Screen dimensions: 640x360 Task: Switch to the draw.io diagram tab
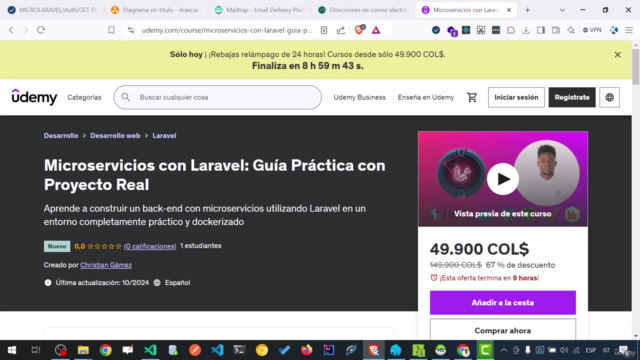click(156, 10)
